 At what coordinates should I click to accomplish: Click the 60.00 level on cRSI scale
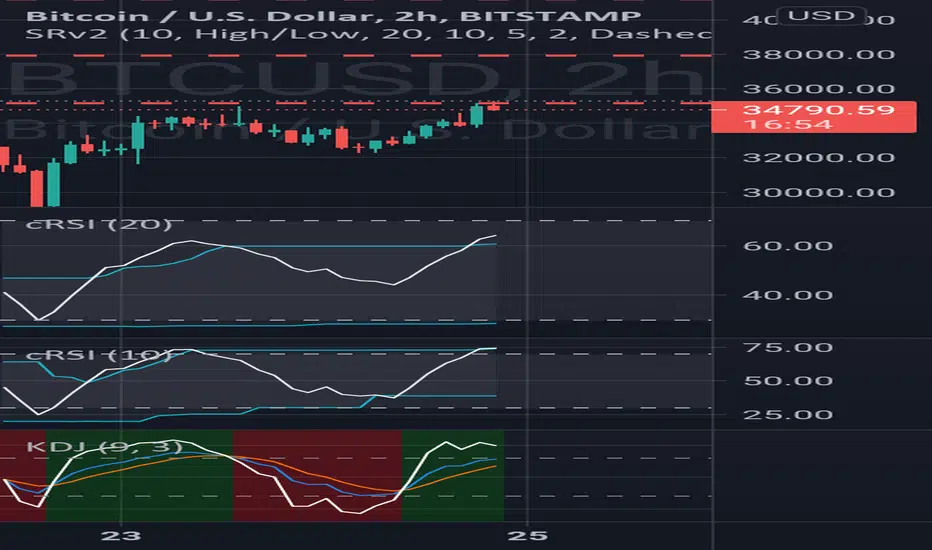pyautogui.click(x=788, y=246)
